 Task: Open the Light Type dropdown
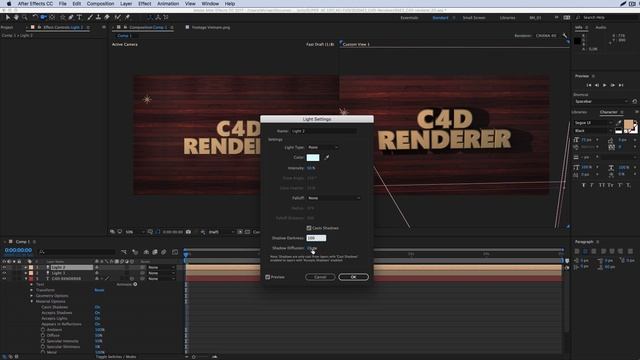point(323,147)
